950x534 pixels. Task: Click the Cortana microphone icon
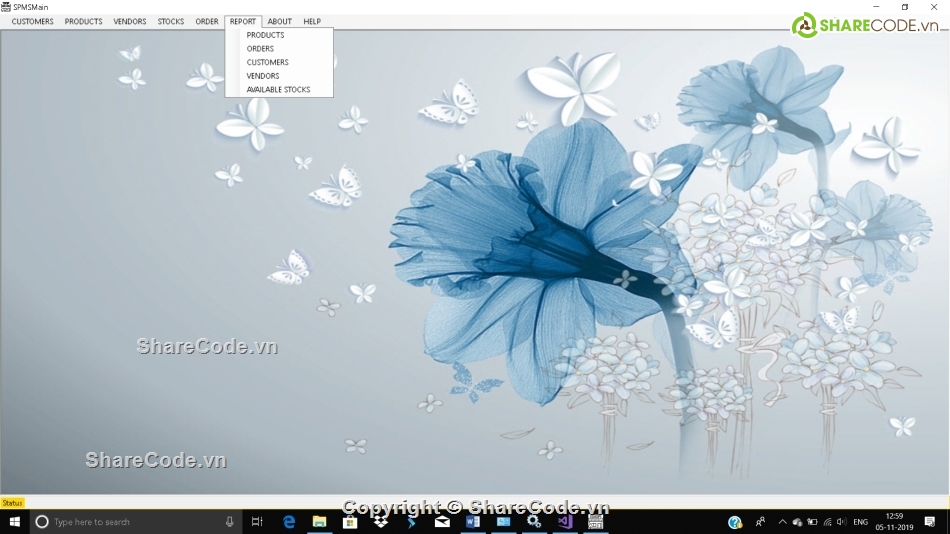point(230,522)
